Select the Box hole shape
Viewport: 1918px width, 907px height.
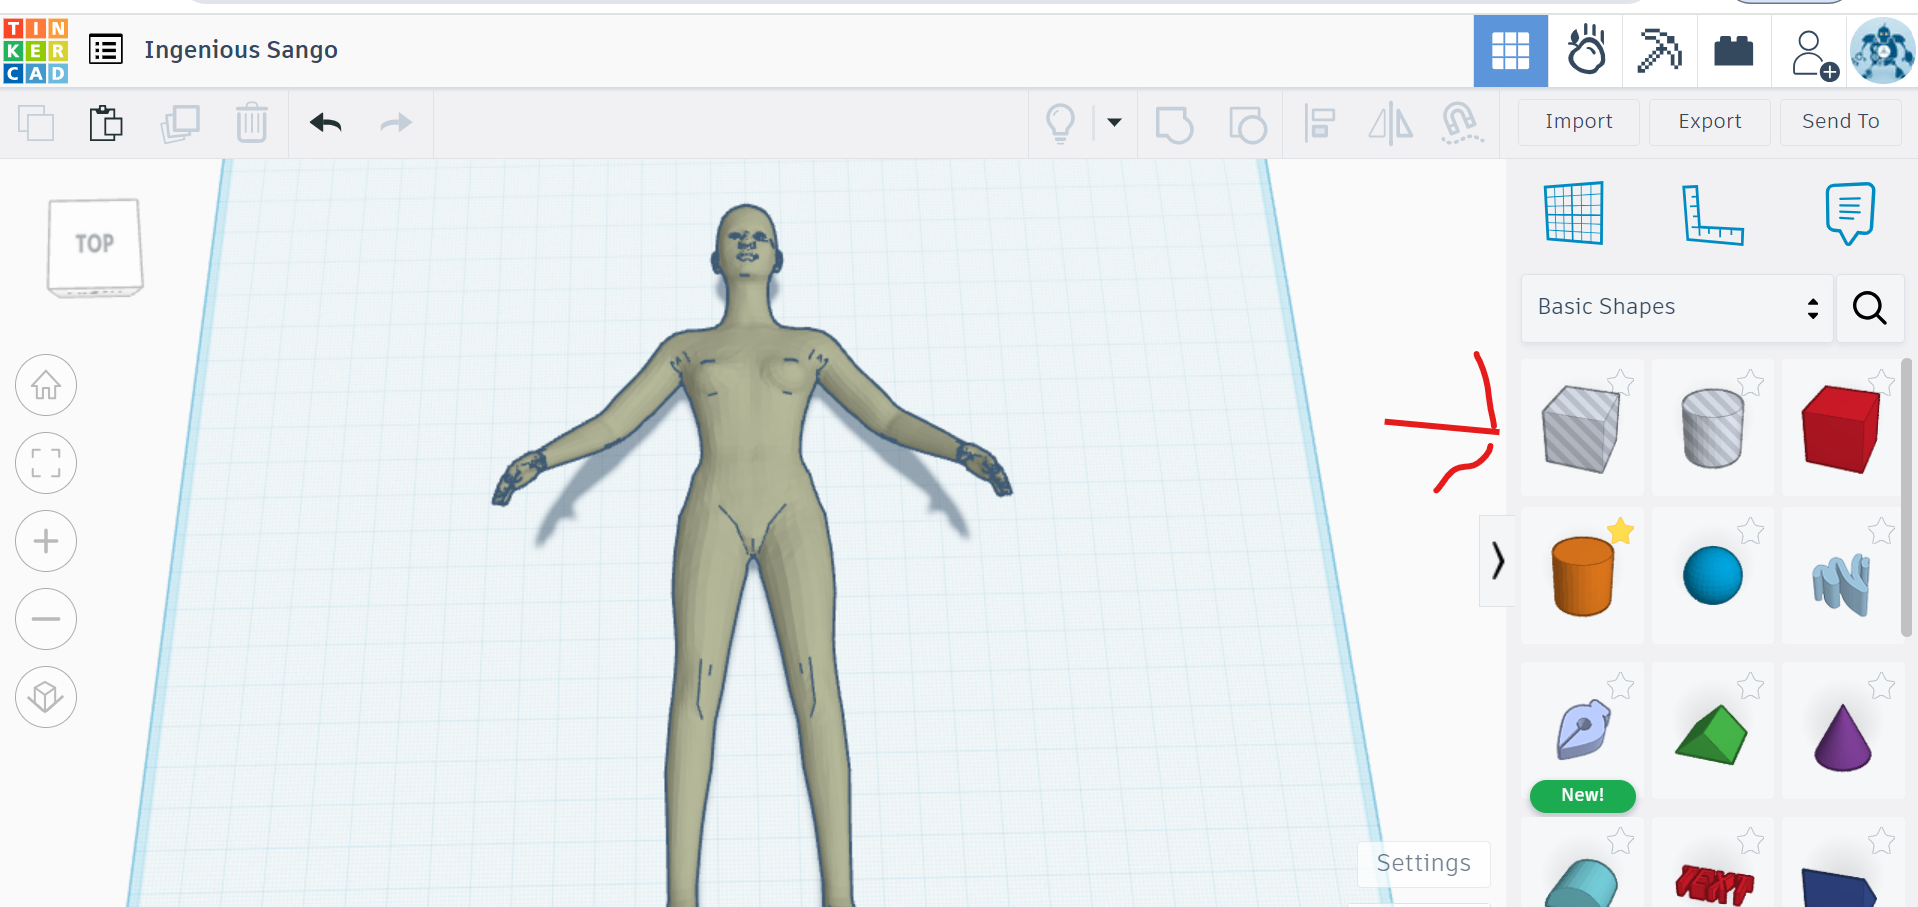[x=1581, y=429]
